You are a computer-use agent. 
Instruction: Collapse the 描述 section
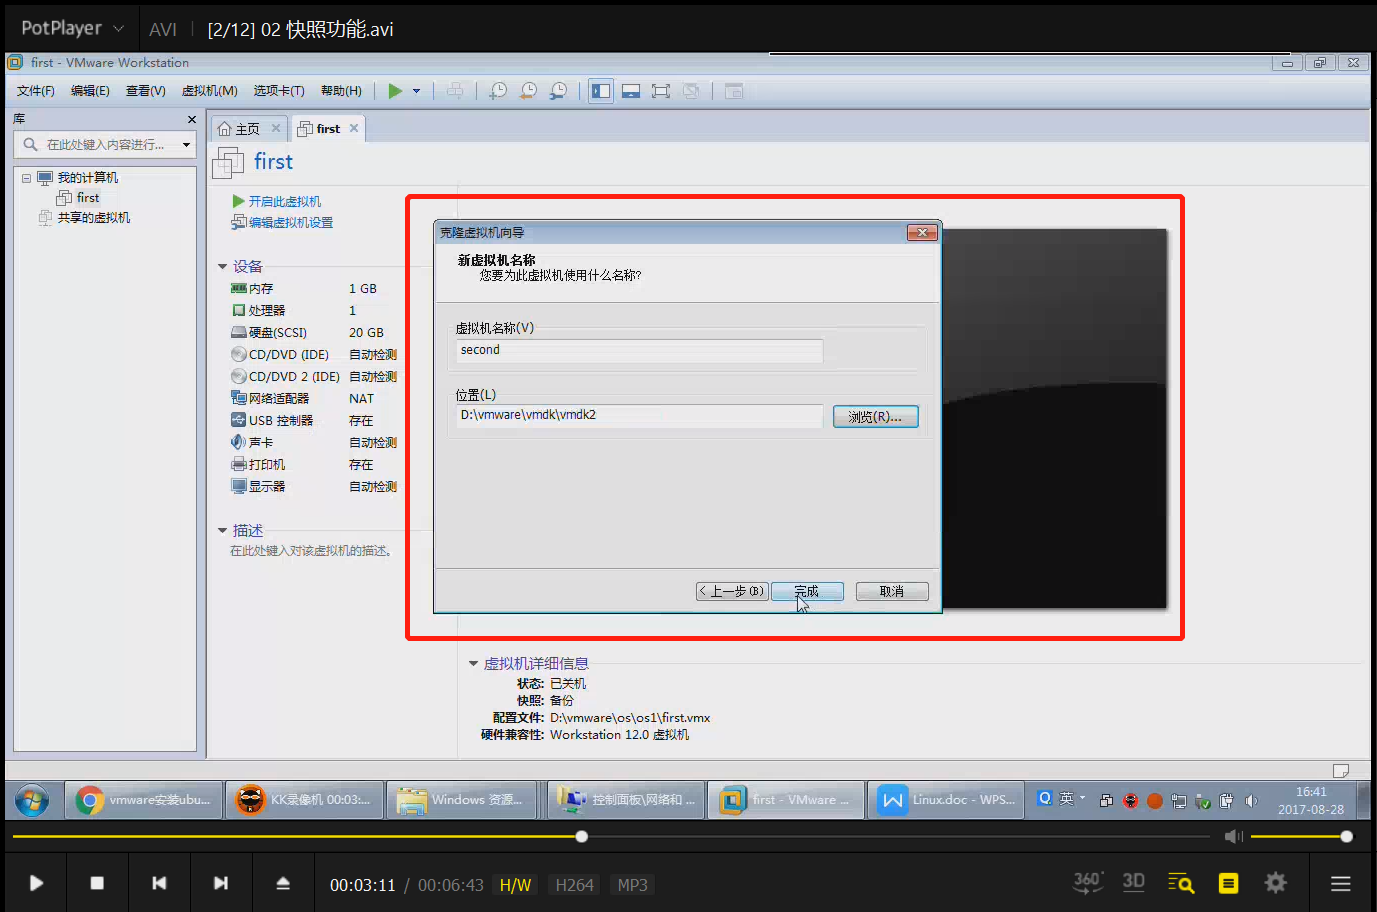[222, 531]
